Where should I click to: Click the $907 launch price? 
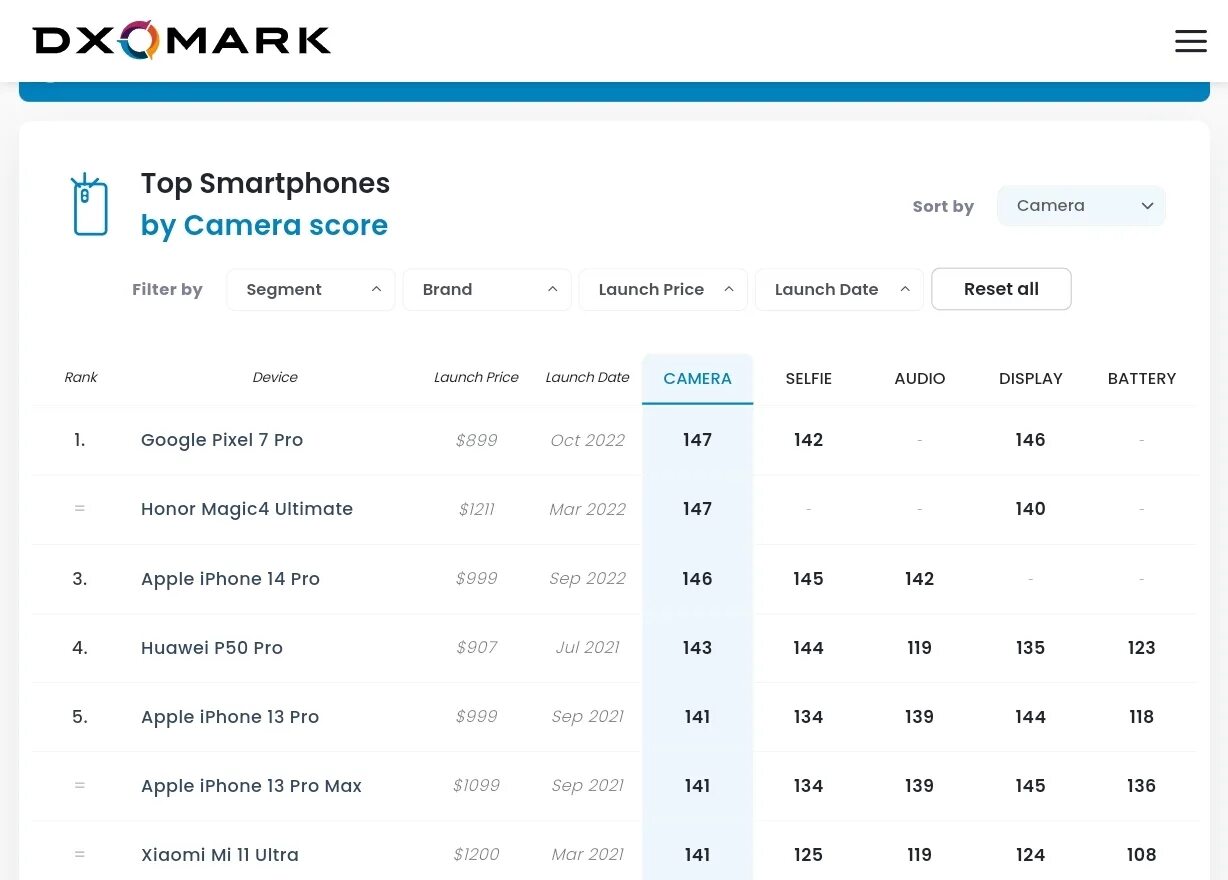[476, 648]
